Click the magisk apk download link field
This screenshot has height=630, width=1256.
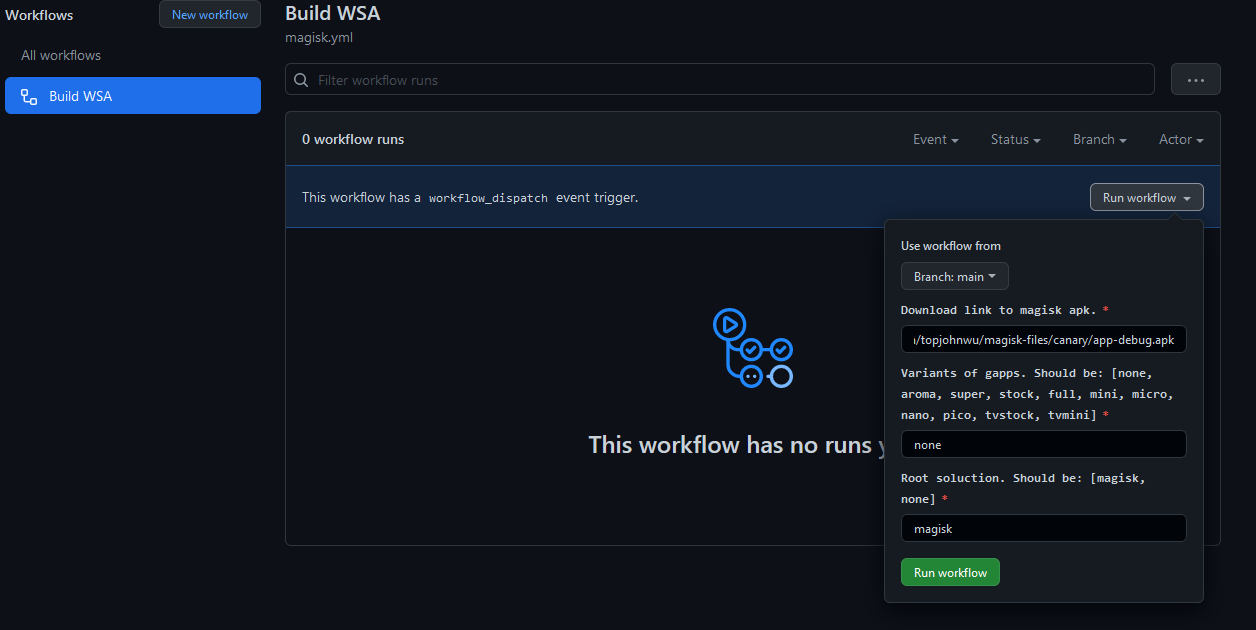tap(1043, 340)
